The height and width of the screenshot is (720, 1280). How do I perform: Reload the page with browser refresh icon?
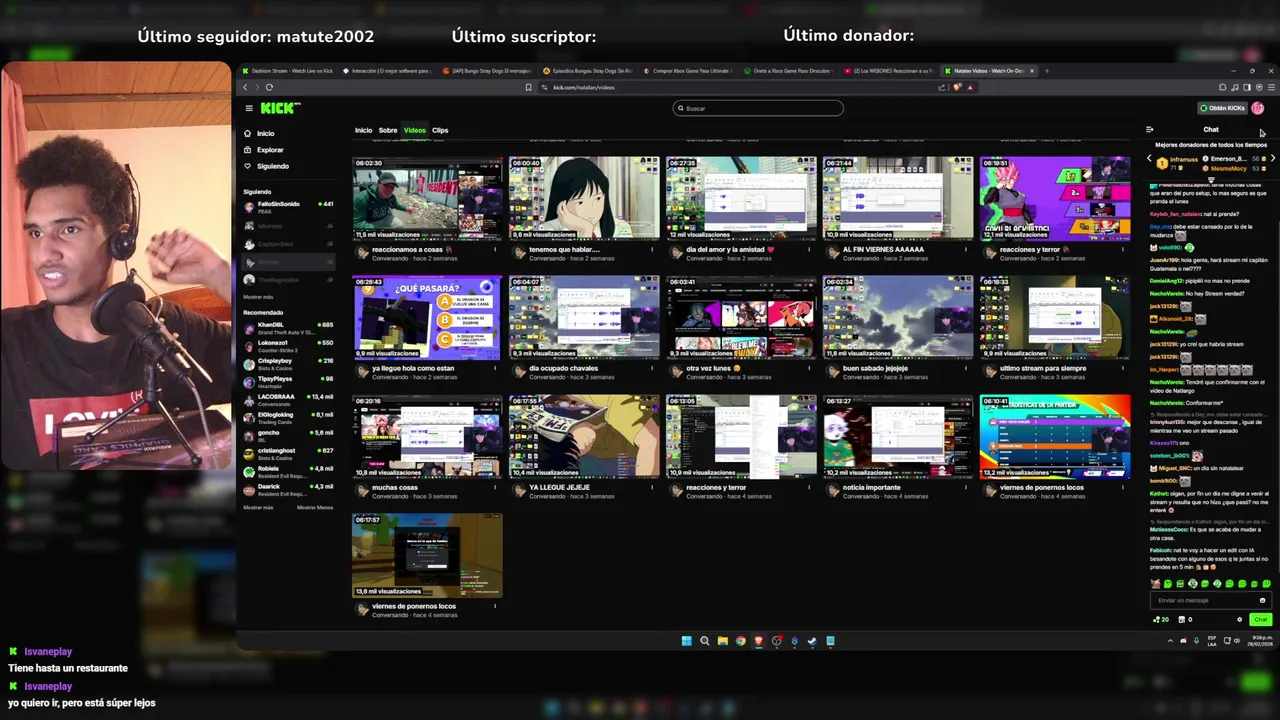pos(269,87)
